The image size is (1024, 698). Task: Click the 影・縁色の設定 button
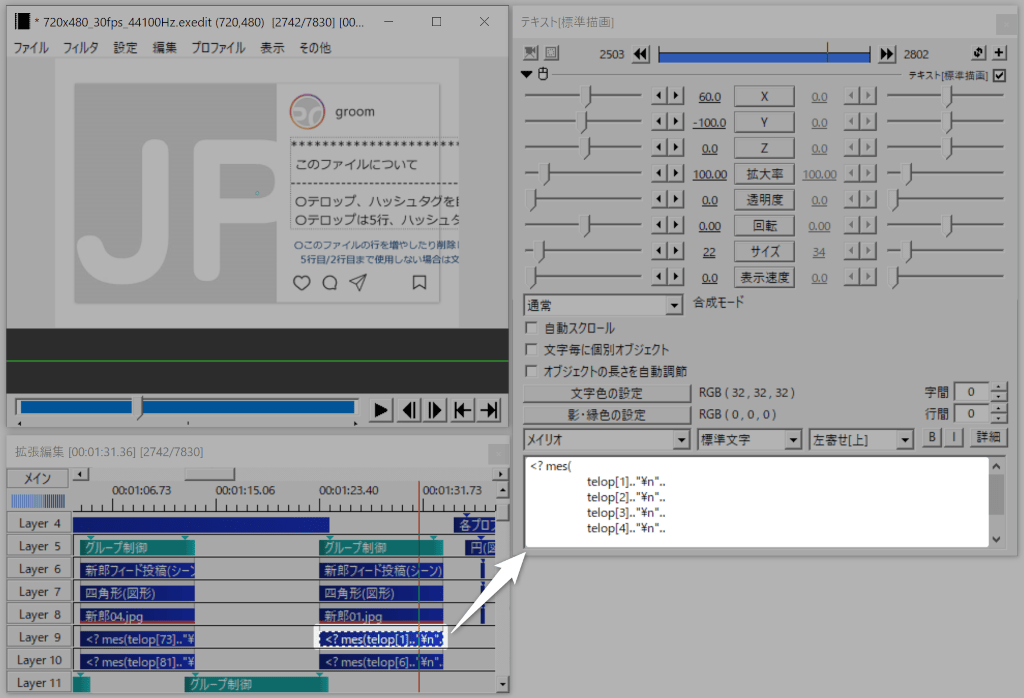pos(606,414)
